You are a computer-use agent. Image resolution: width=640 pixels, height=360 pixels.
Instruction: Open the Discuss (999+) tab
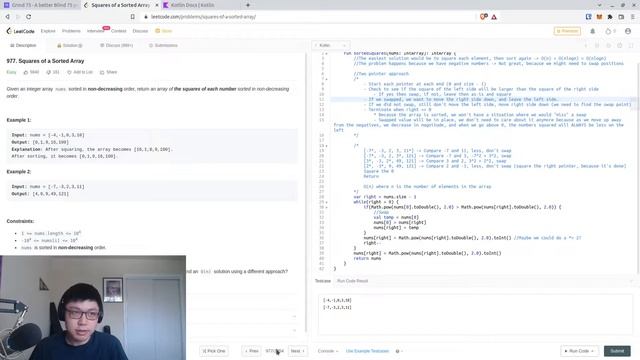click(116, 45)
